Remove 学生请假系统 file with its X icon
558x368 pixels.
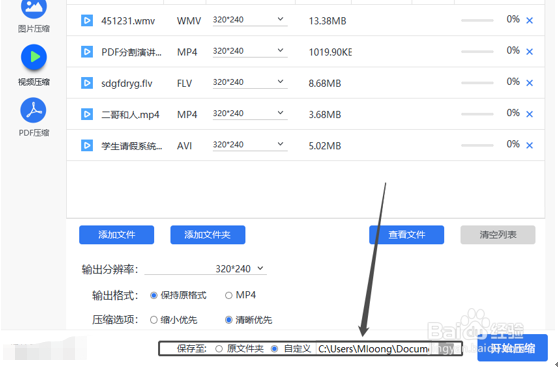coord(530,146)
